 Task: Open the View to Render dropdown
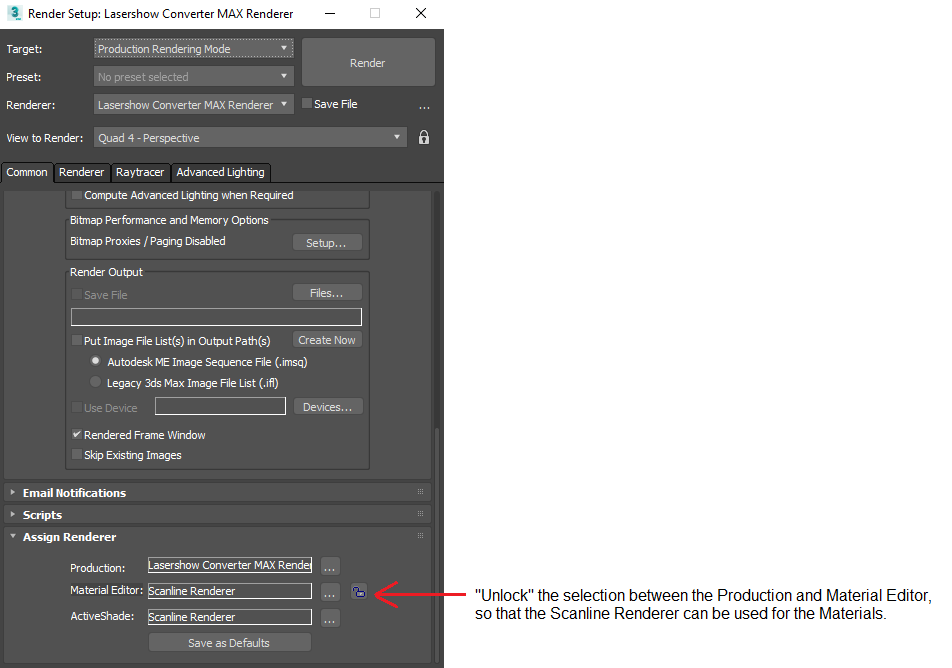click(250, 138)
